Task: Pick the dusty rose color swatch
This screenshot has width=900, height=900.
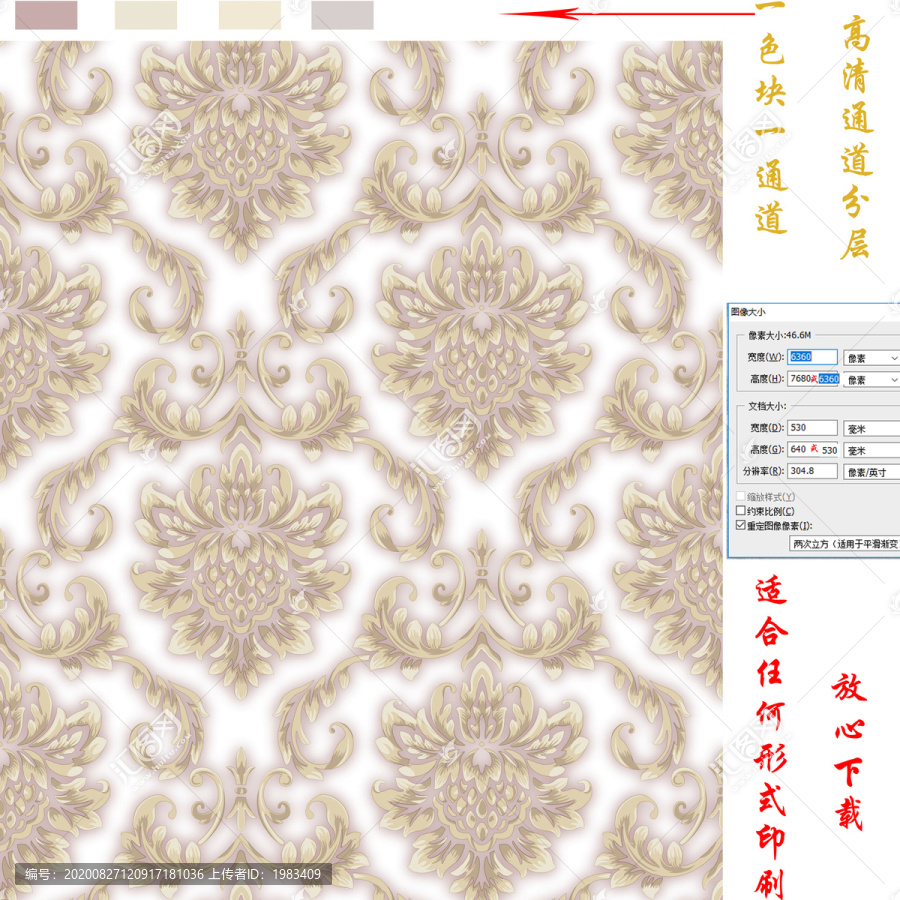Action: tap(46, 15)
